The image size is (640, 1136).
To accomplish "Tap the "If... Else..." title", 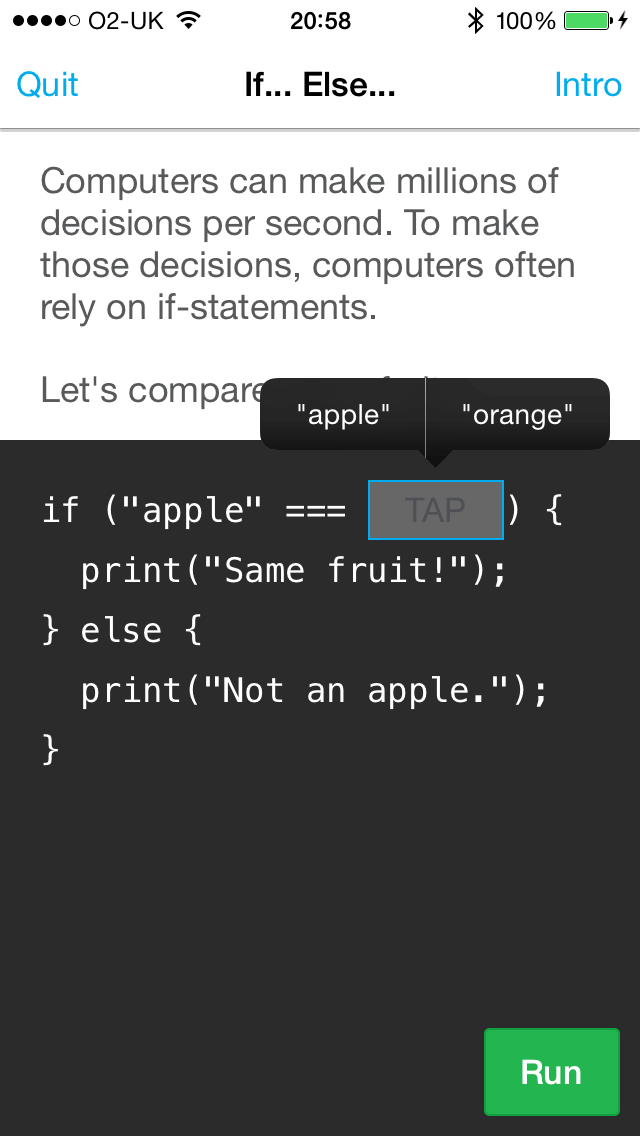I will [x=320, y=85].
